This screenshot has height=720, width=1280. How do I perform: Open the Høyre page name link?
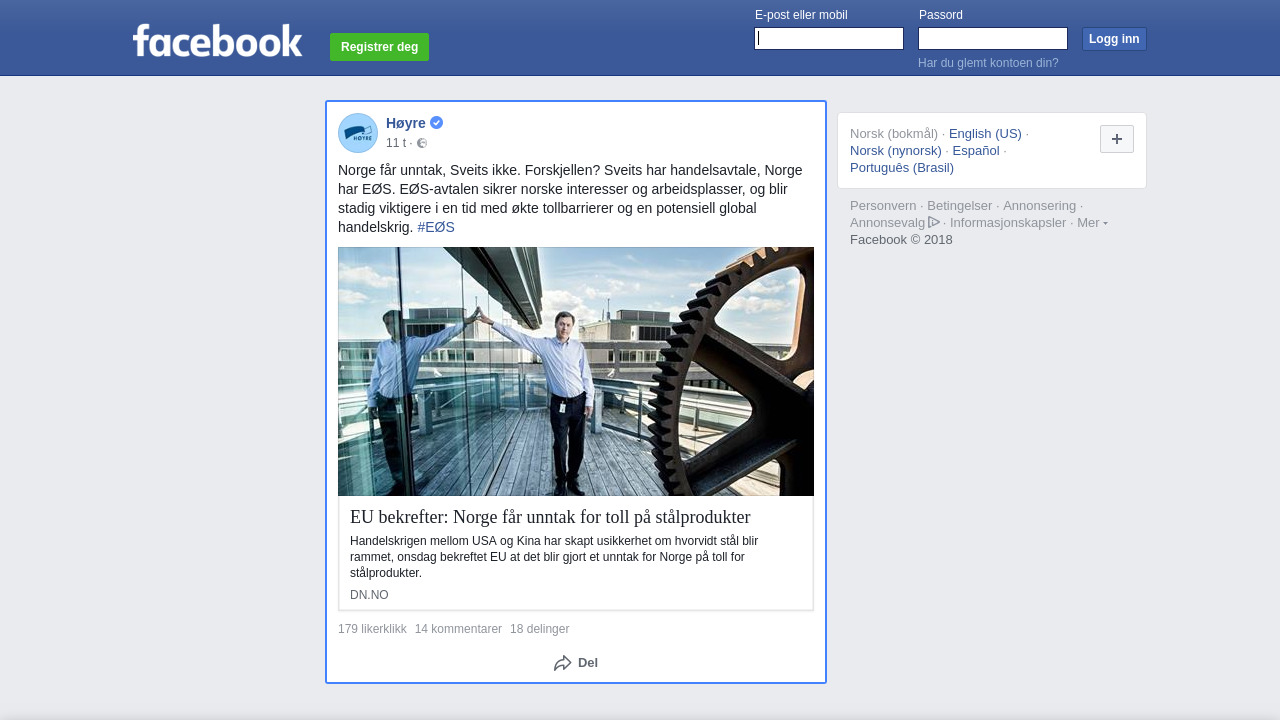click(x=406, y=123)
